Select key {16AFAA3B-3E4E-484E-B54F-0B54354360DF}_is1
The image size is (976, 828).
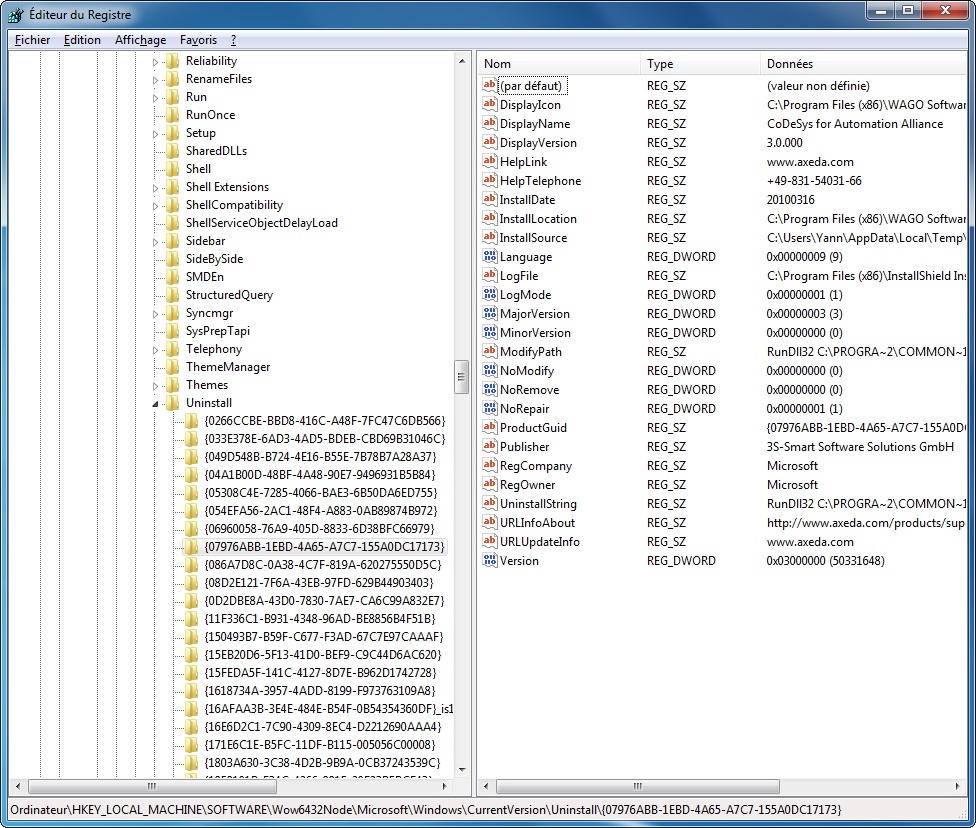coord(329,708)
